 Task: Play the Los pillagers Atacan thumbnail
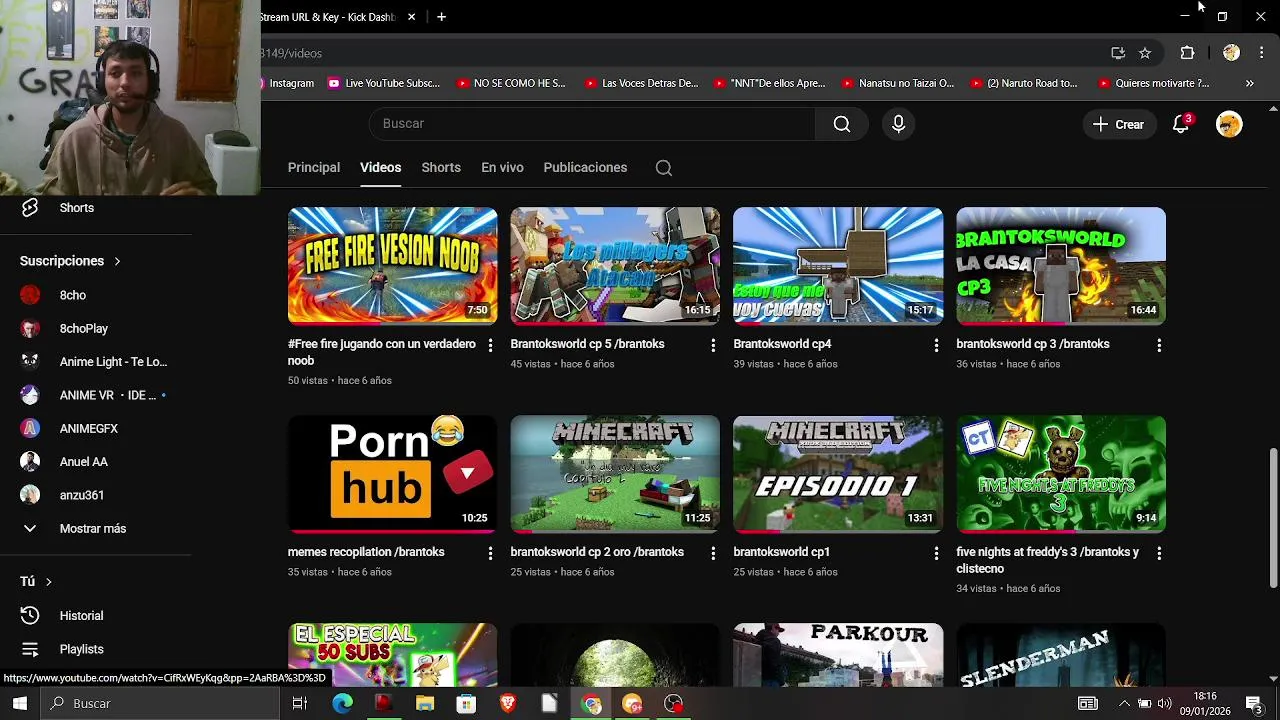(x=615, y=266)
